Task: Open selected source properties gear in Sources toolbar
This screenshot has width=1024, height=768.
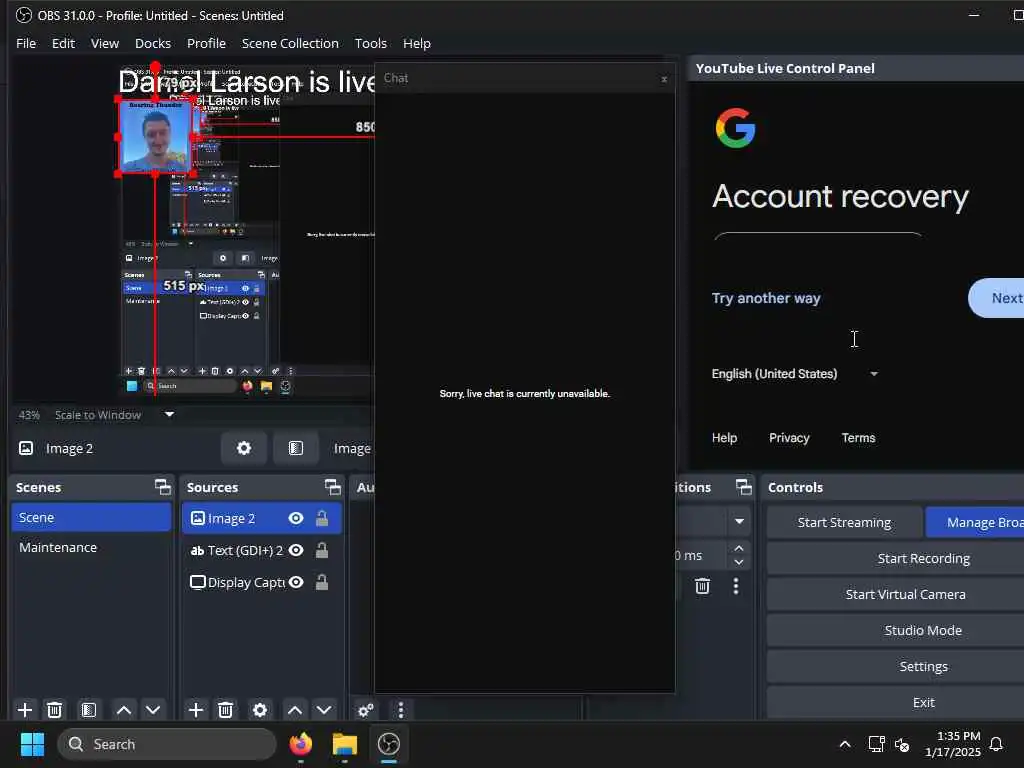Action: [x=259, y=709]
